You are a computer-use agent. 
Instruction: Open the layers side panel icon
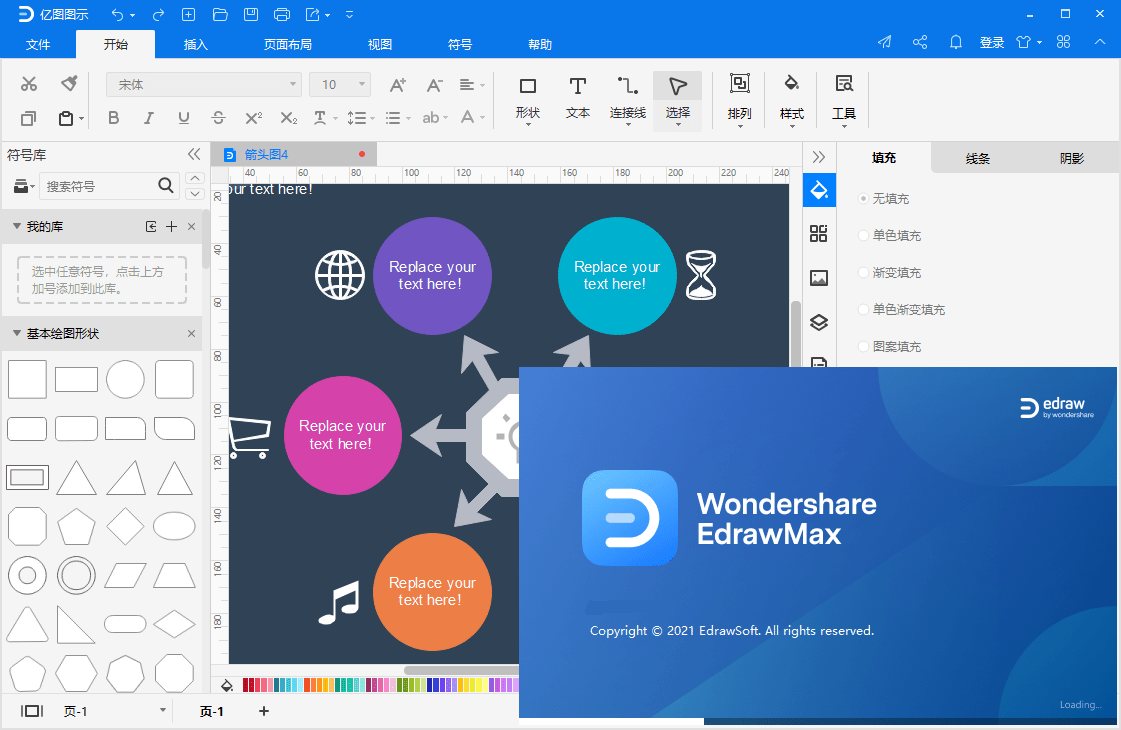click(819, 322)
